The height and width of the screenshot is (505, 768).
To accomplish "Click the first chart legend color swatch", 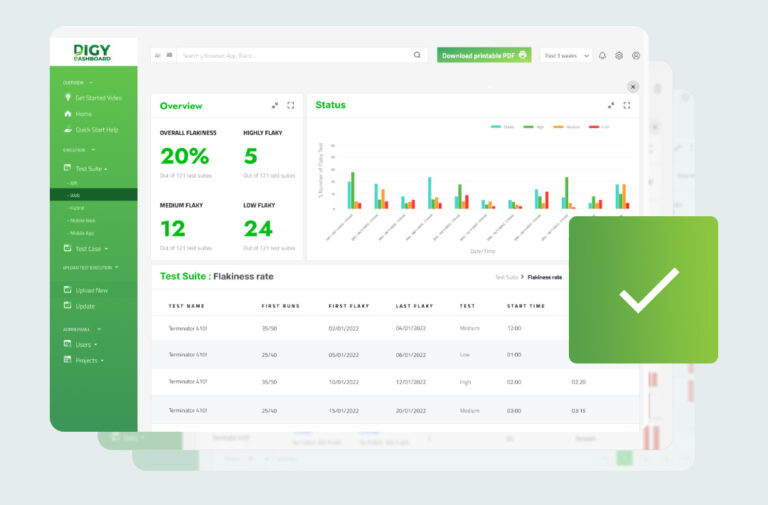I will pos(496,127).
